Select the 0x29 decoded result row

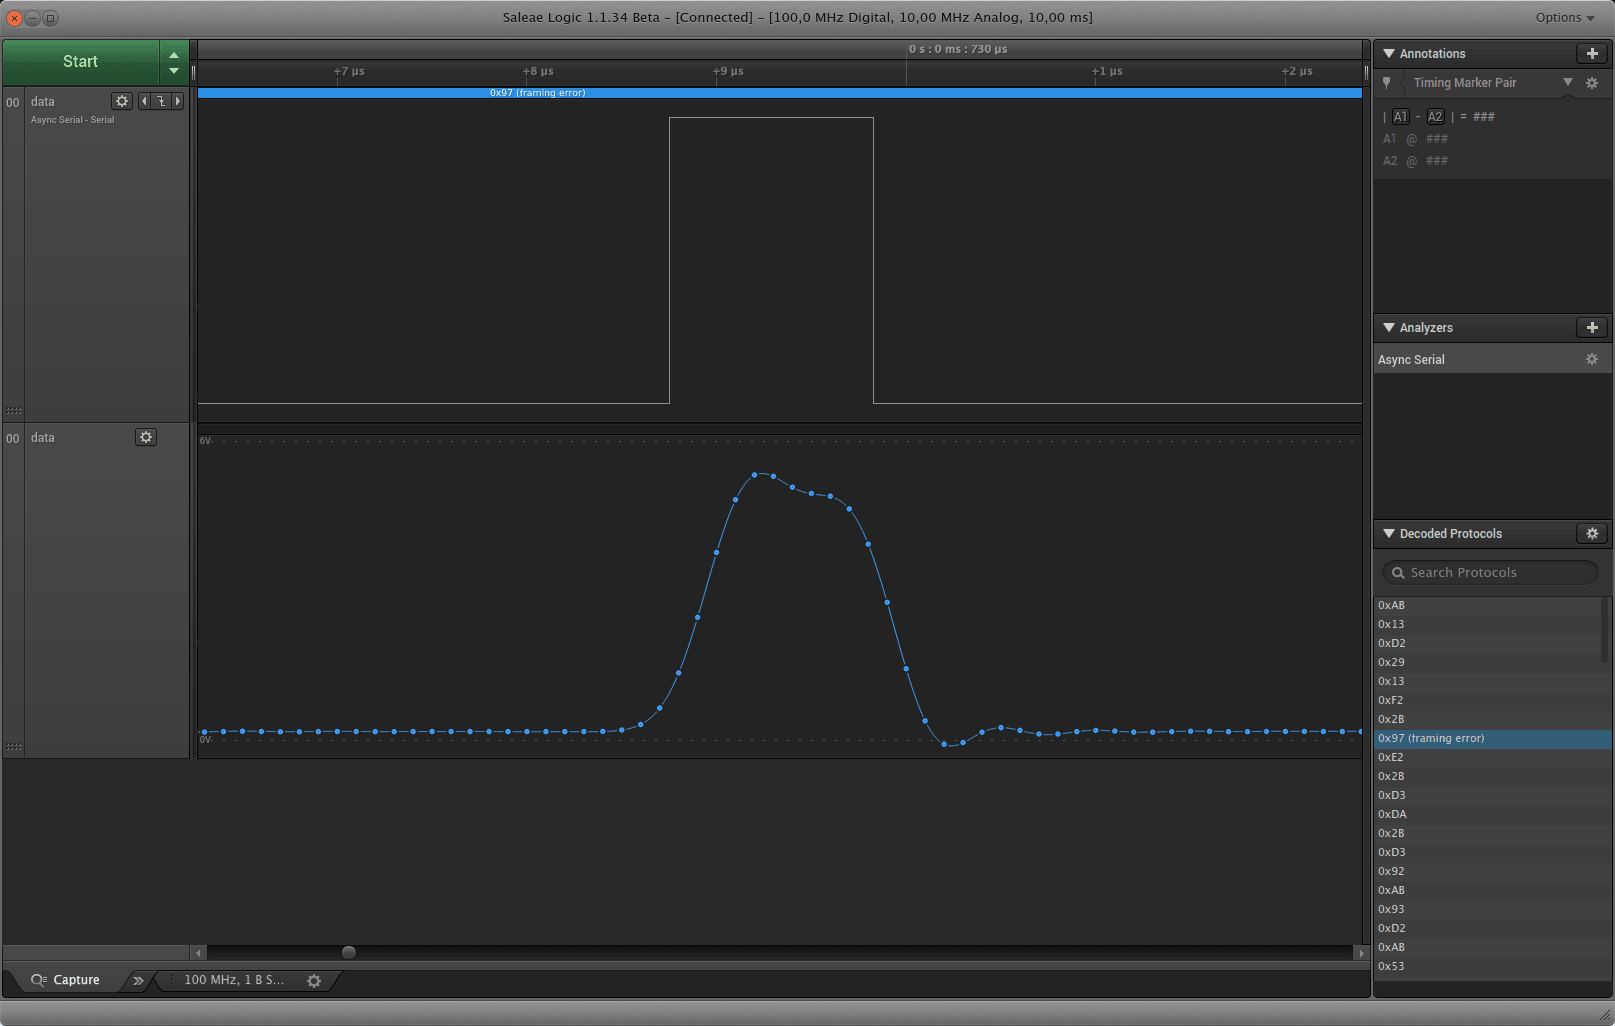1488,662
